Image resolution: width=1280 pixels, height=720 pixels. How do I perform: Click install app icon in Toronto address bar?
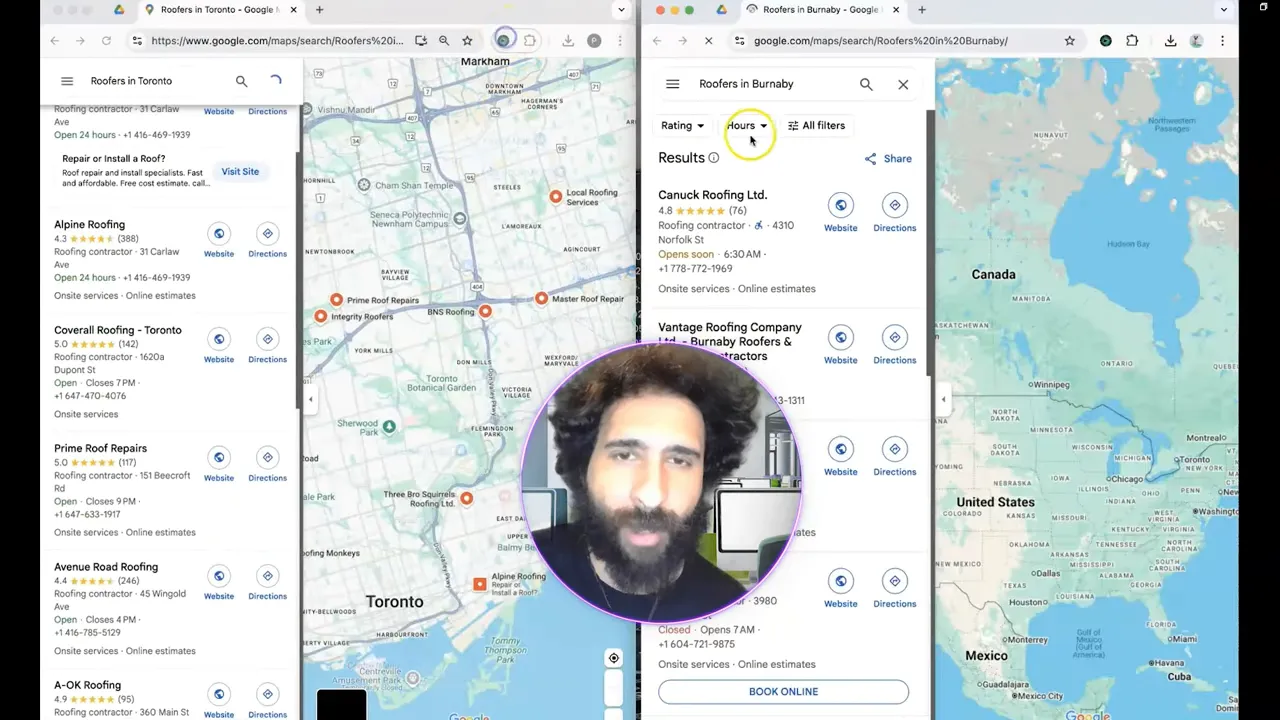click(421, 41)
